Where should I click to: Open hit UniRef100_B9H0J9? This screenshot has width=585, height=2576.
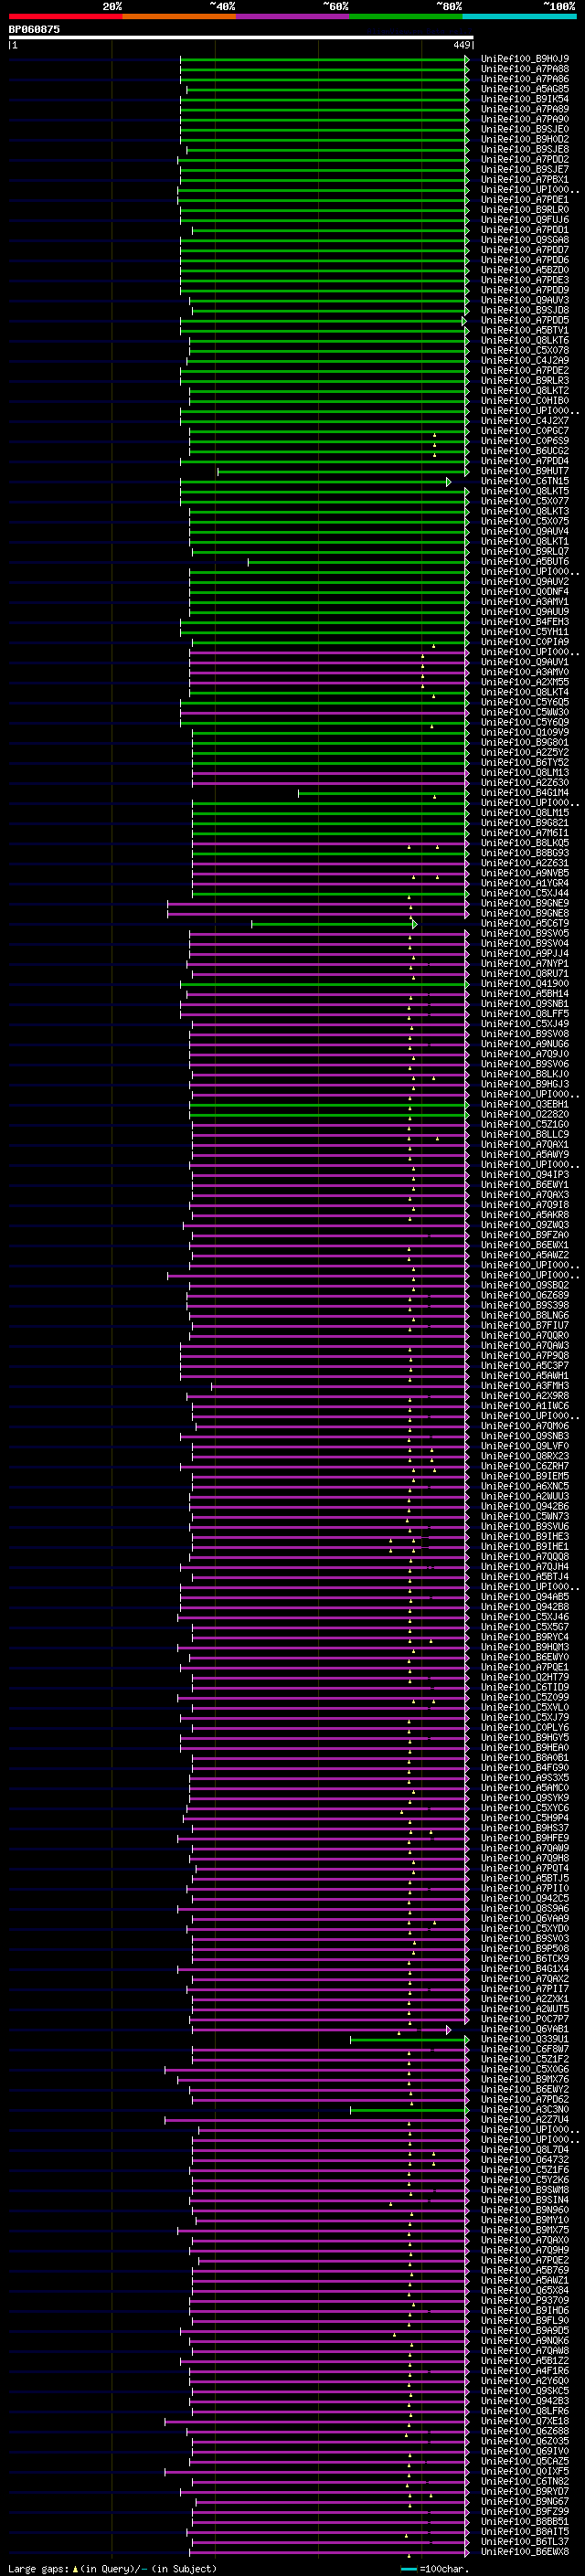525,59
